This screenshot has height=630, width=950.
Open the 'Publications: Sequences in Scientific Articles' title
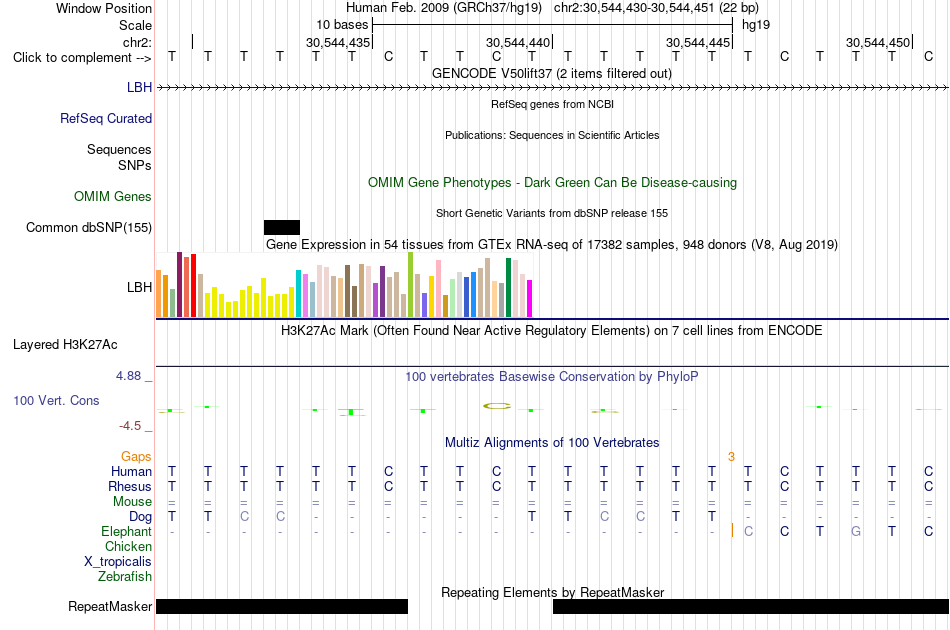tap(552, 135)
